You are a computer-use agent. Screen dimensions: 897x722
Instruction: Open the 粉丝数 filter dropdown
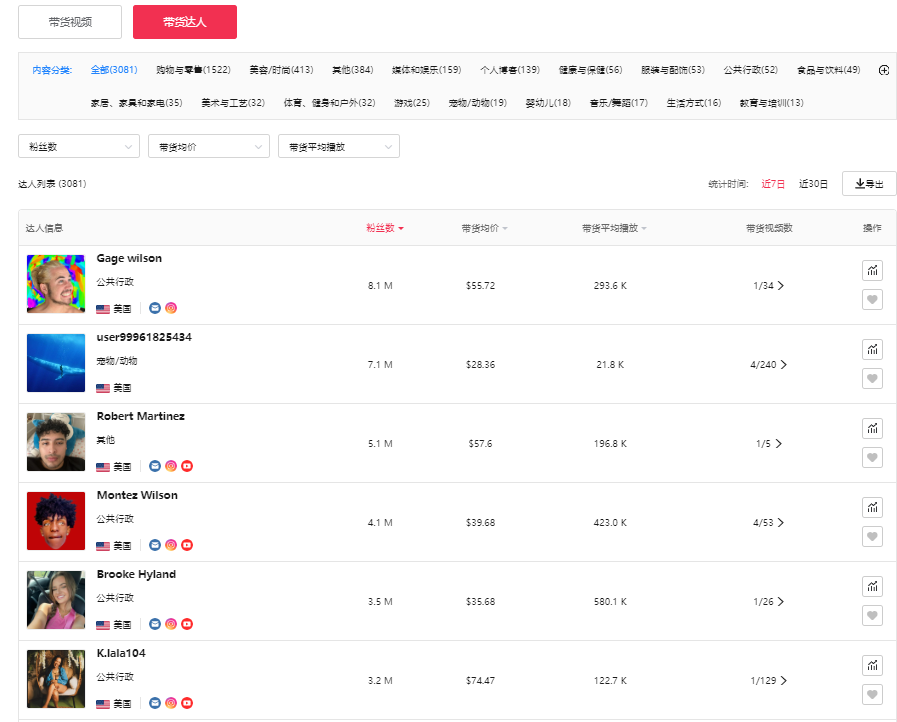click(x=78, y=146)
